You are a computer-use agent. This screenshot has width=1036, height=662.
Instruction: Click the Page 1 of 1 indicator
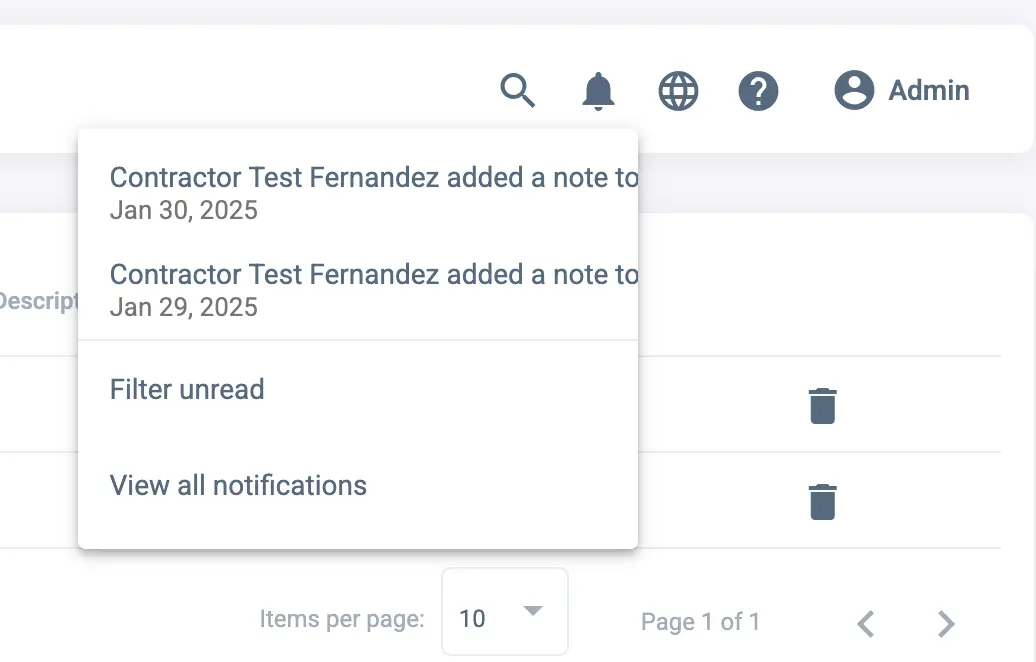700,622
